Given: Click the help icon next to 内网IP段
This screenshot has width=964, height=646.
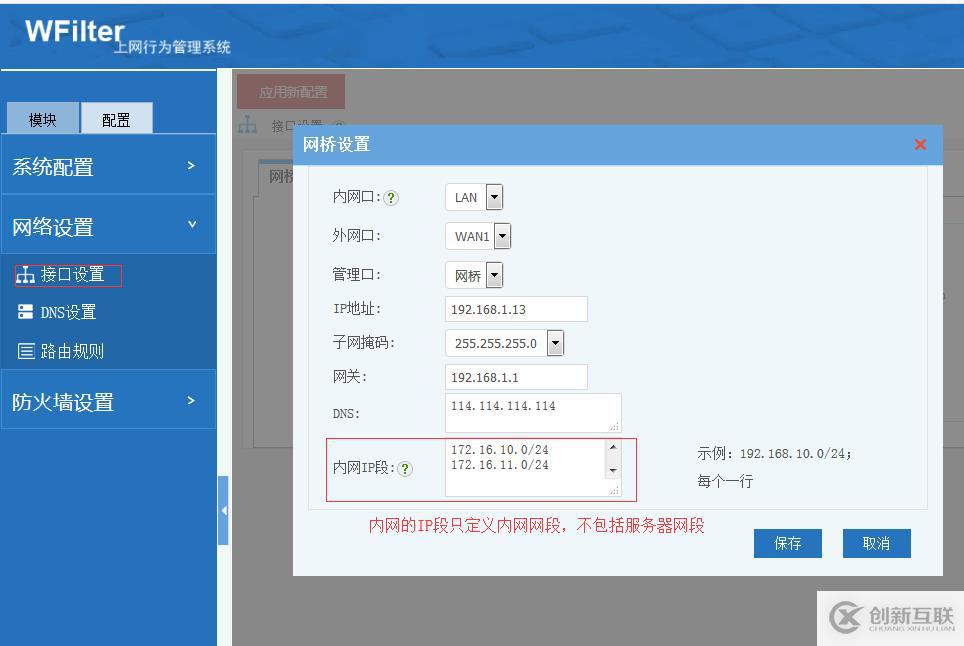Looking at the screenshot, I should pos(405,469).
